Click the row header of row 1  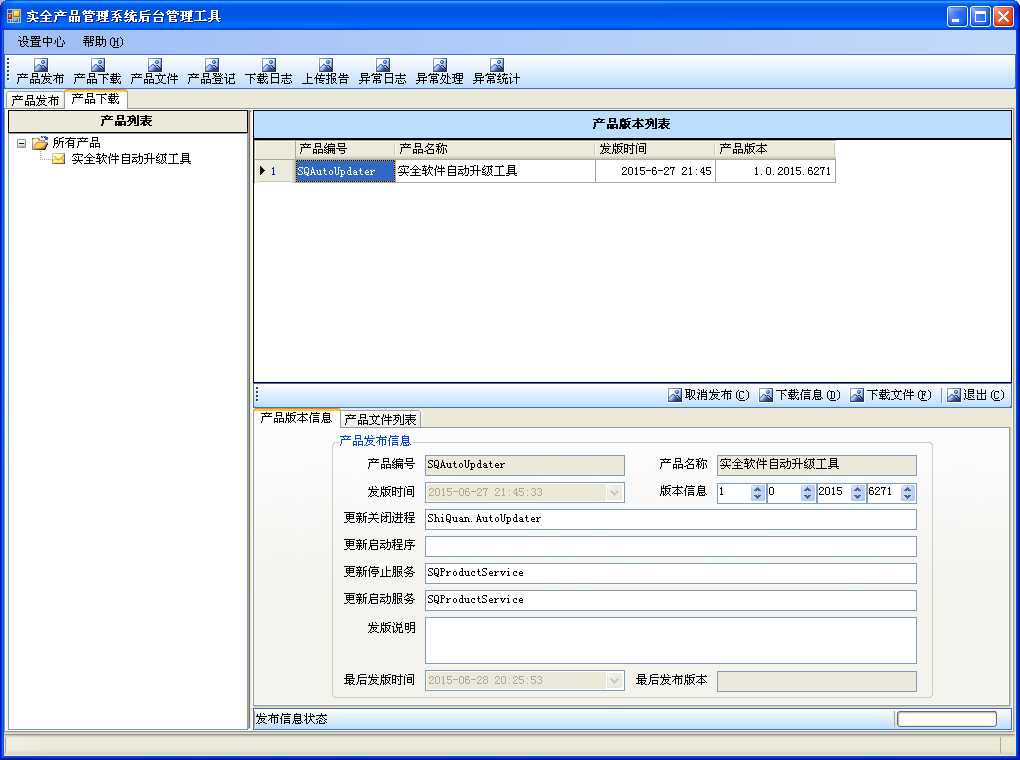click(275, 170)
